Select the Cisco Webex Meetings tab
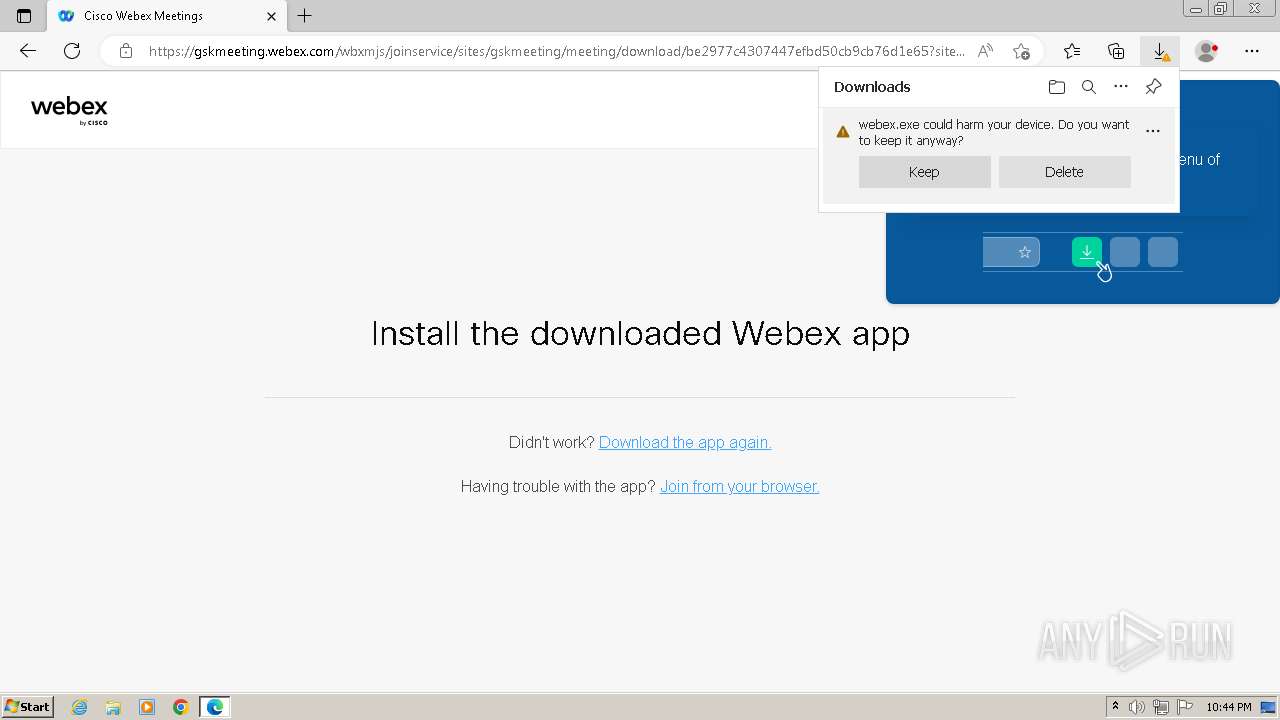The width and height of the screenshot is (1280, 720). 166,16
